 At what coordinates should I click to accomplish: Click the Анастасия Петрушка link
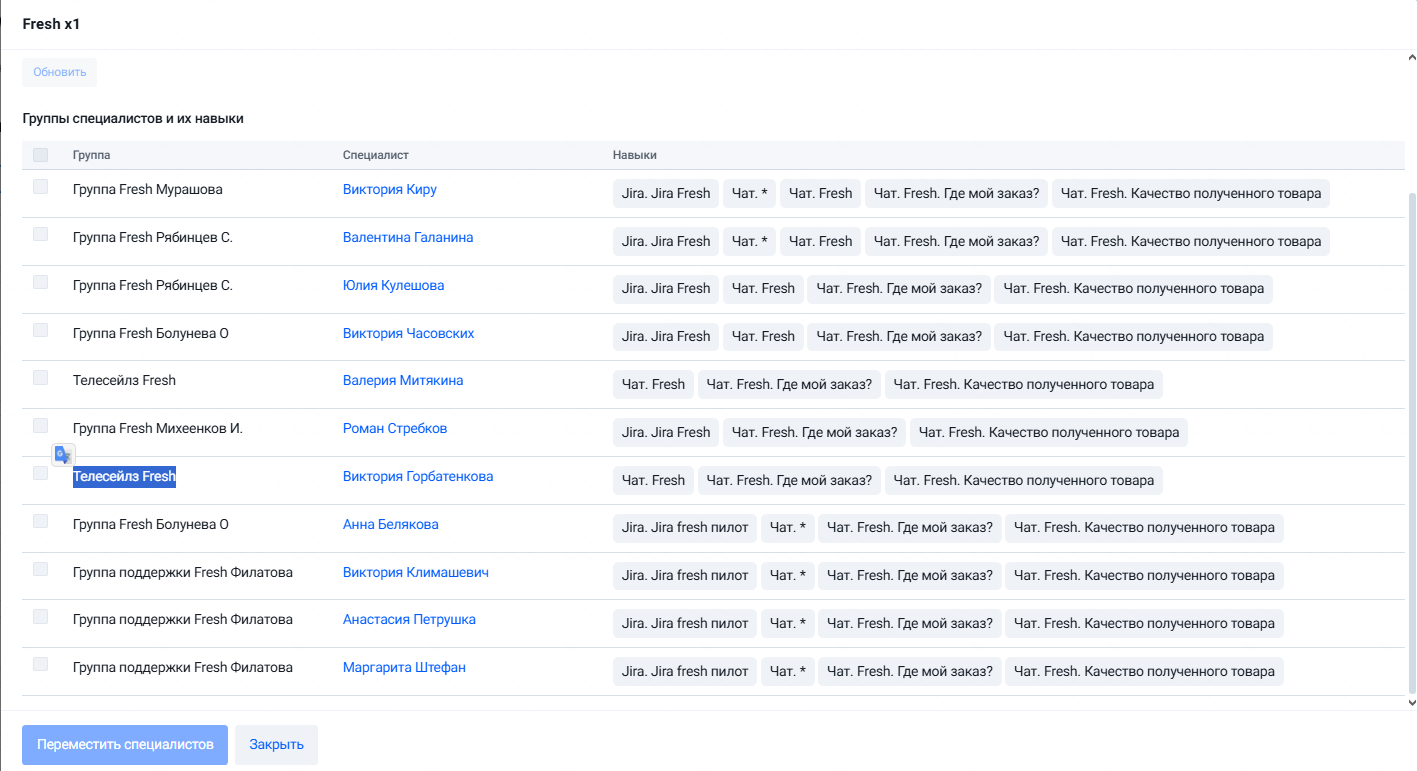pos(409,619)
